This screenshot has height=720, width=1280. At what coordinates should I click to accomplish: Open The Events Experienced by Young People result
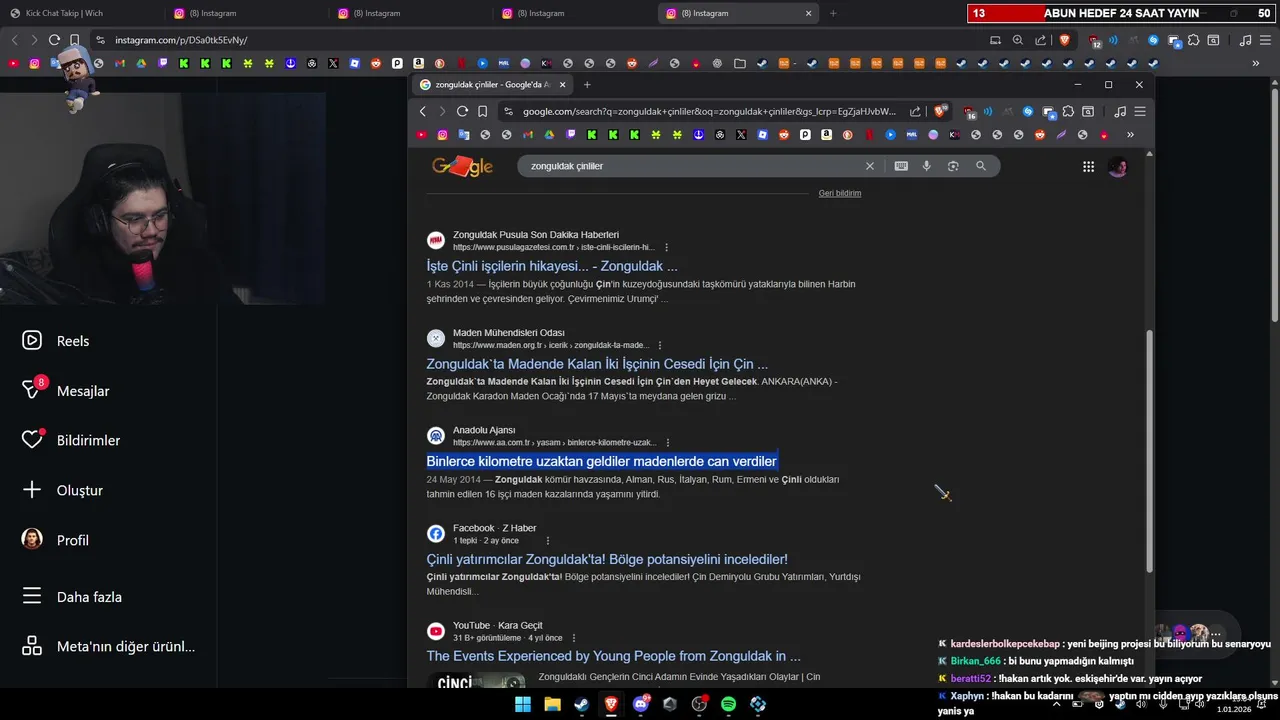[x=613, y=656]
